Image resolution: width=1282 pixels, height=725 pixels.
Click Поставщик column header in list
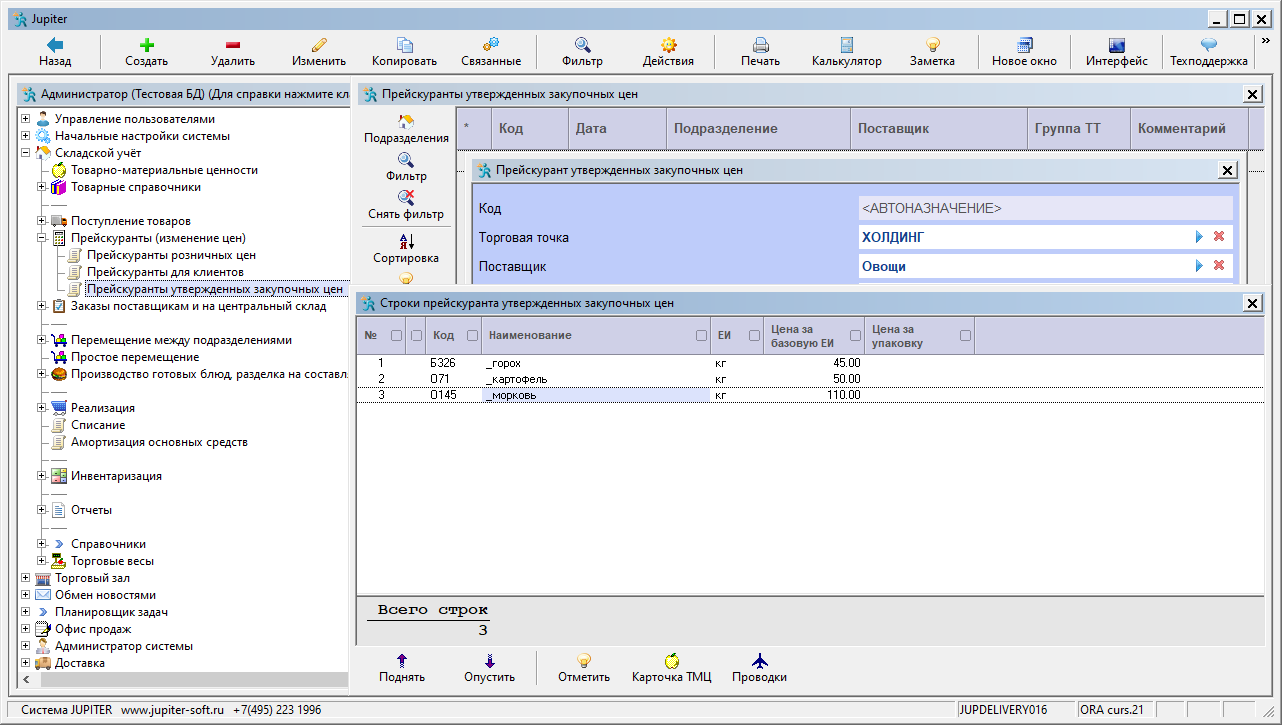tap(939, 129)
